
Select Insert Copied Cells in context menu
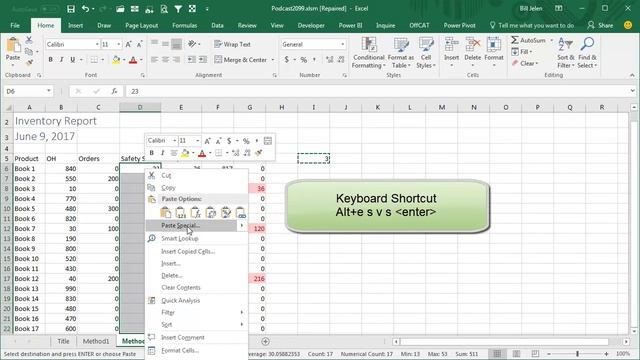click(196, 251)
